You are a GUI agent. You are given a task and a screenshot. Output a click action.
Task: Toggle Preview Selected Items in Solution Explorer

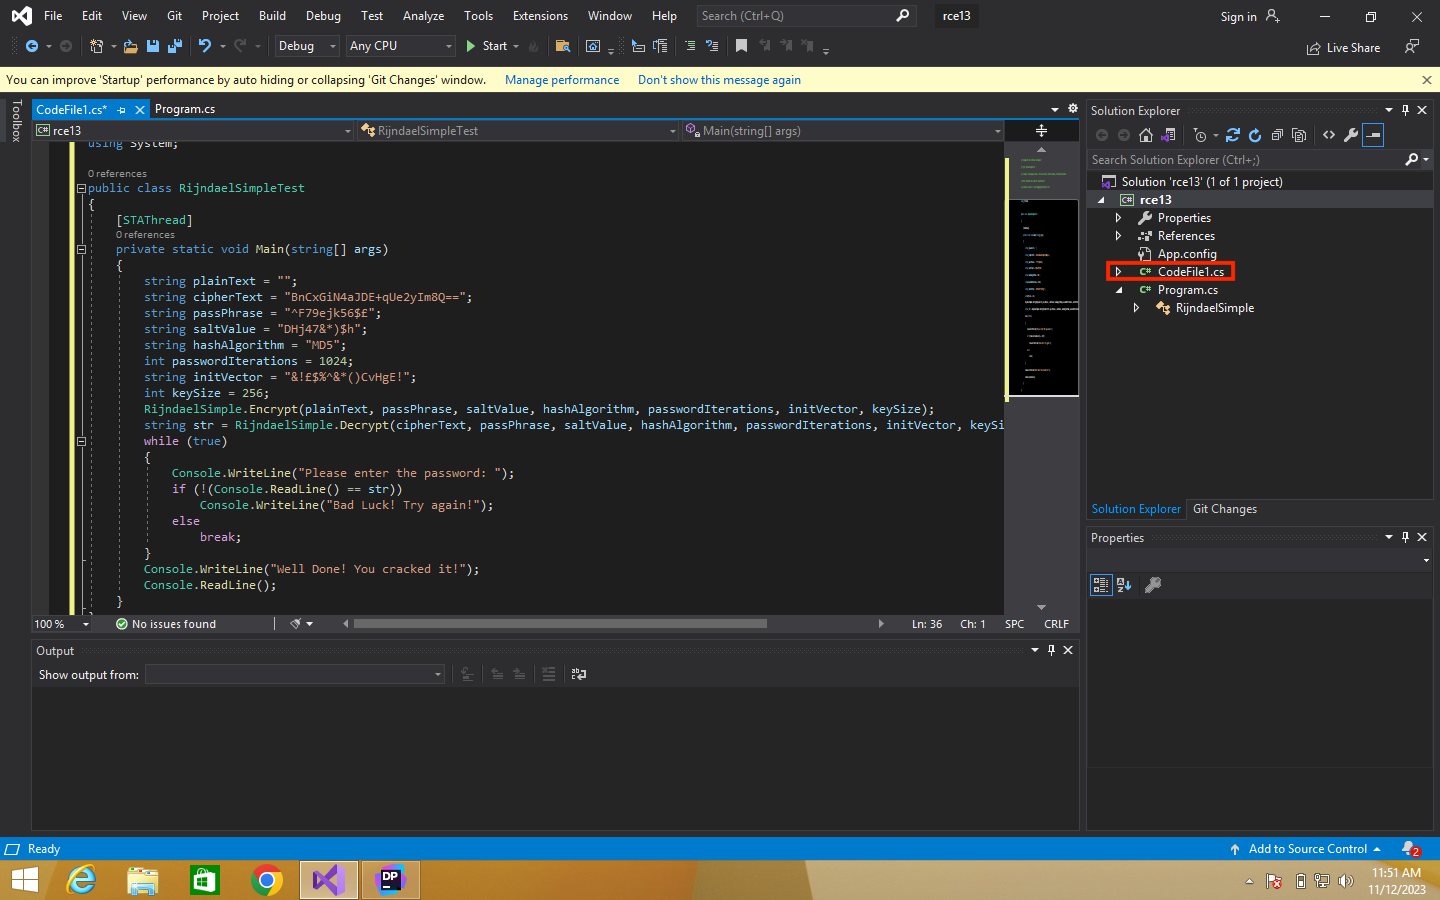pyautogui.click(x=1373, y=135)
